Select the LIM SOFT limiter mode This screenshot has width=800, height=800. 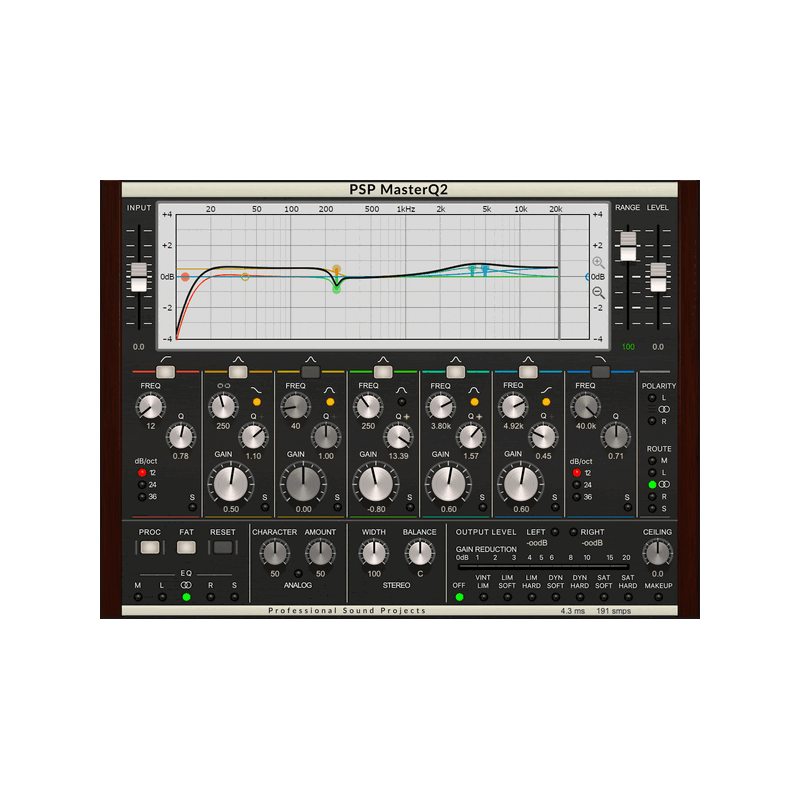(507, 597)
